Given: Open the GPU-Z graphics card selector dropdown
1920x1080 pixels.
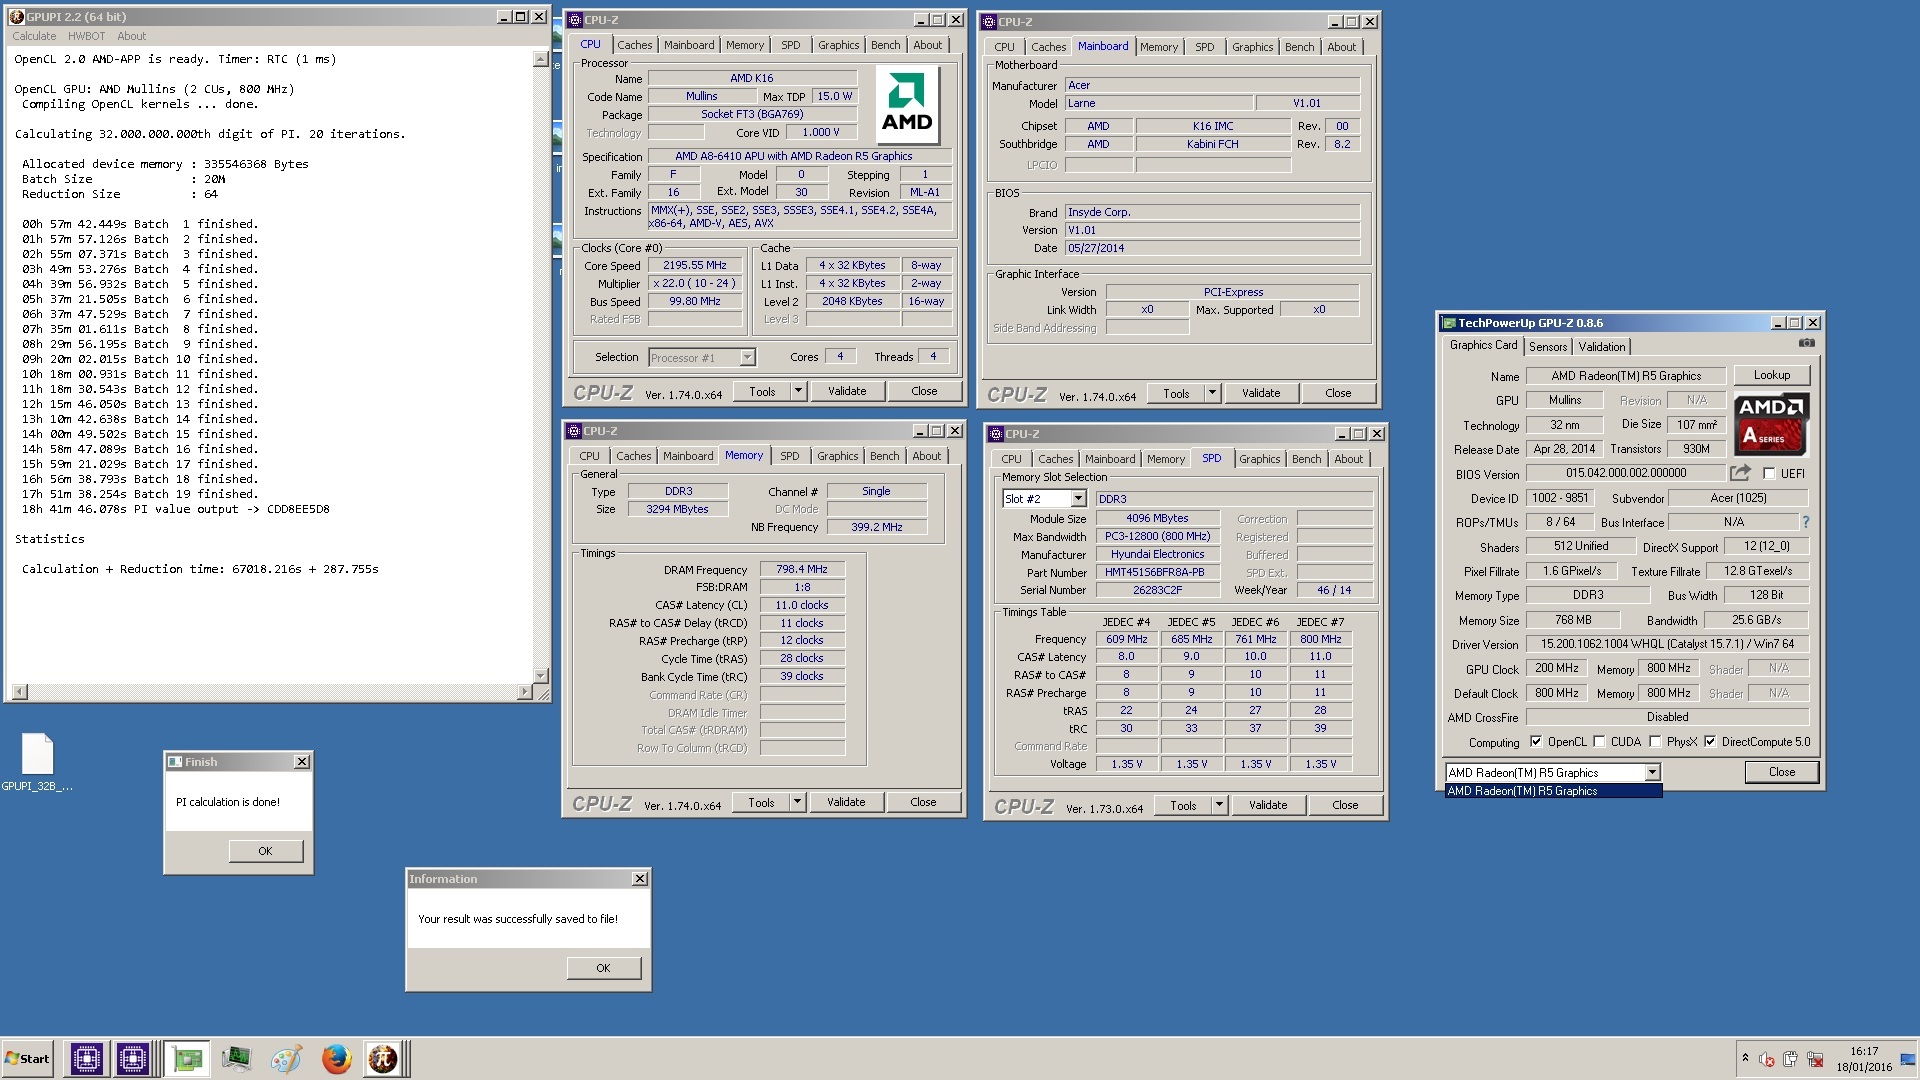Looking at the screenshot, I should 1652,773.
